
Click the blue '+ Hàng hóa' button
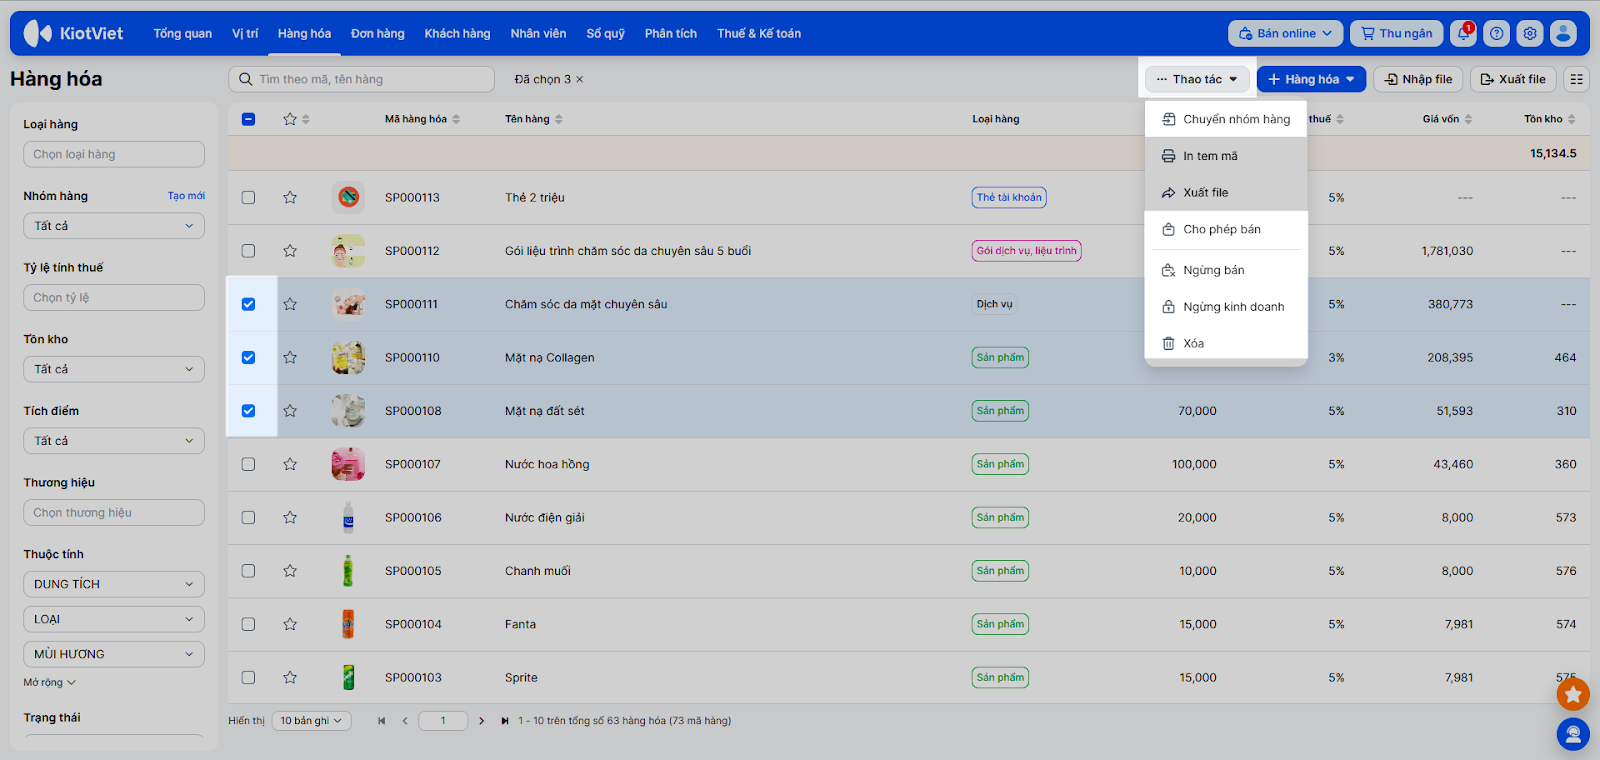tap(1312, 79)
